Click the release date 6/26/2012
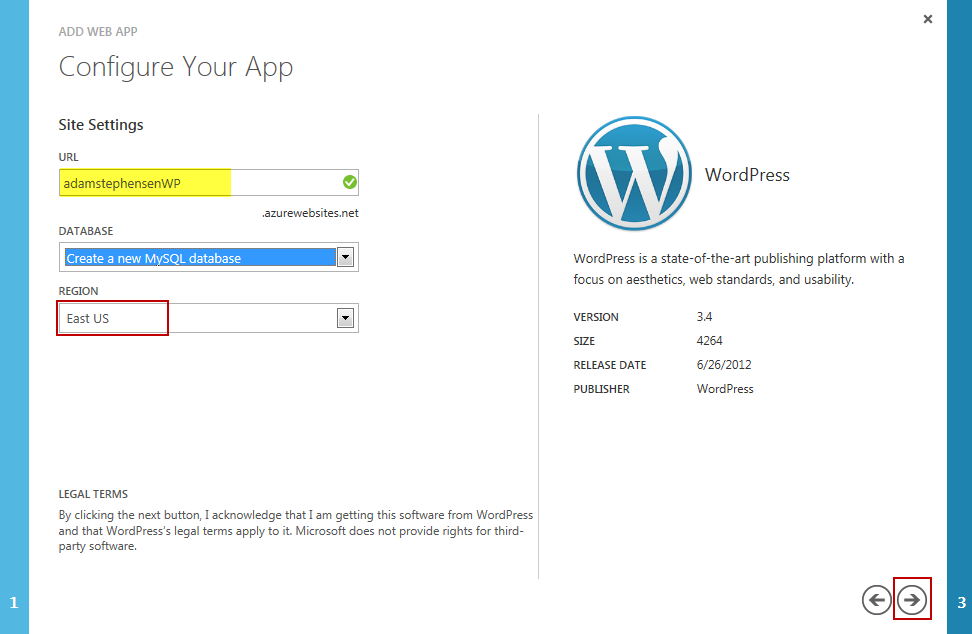 pos(724,365)
